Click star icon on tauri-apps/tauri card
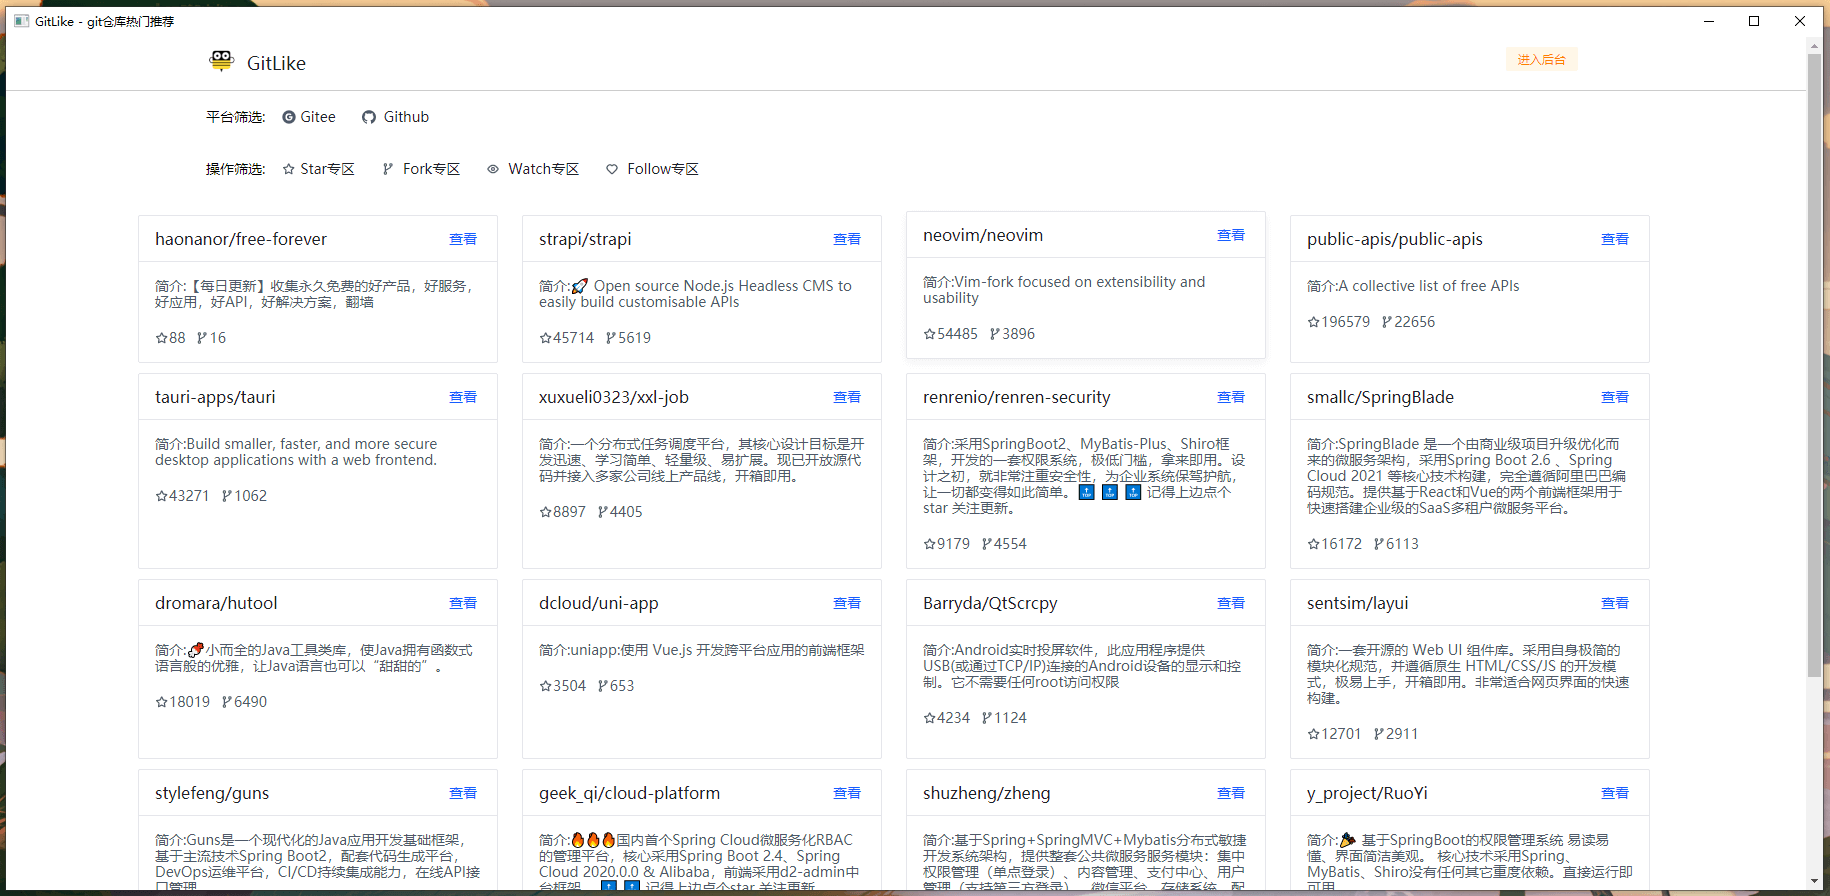This screenshot has width=1830, height=896. [161, 496]
